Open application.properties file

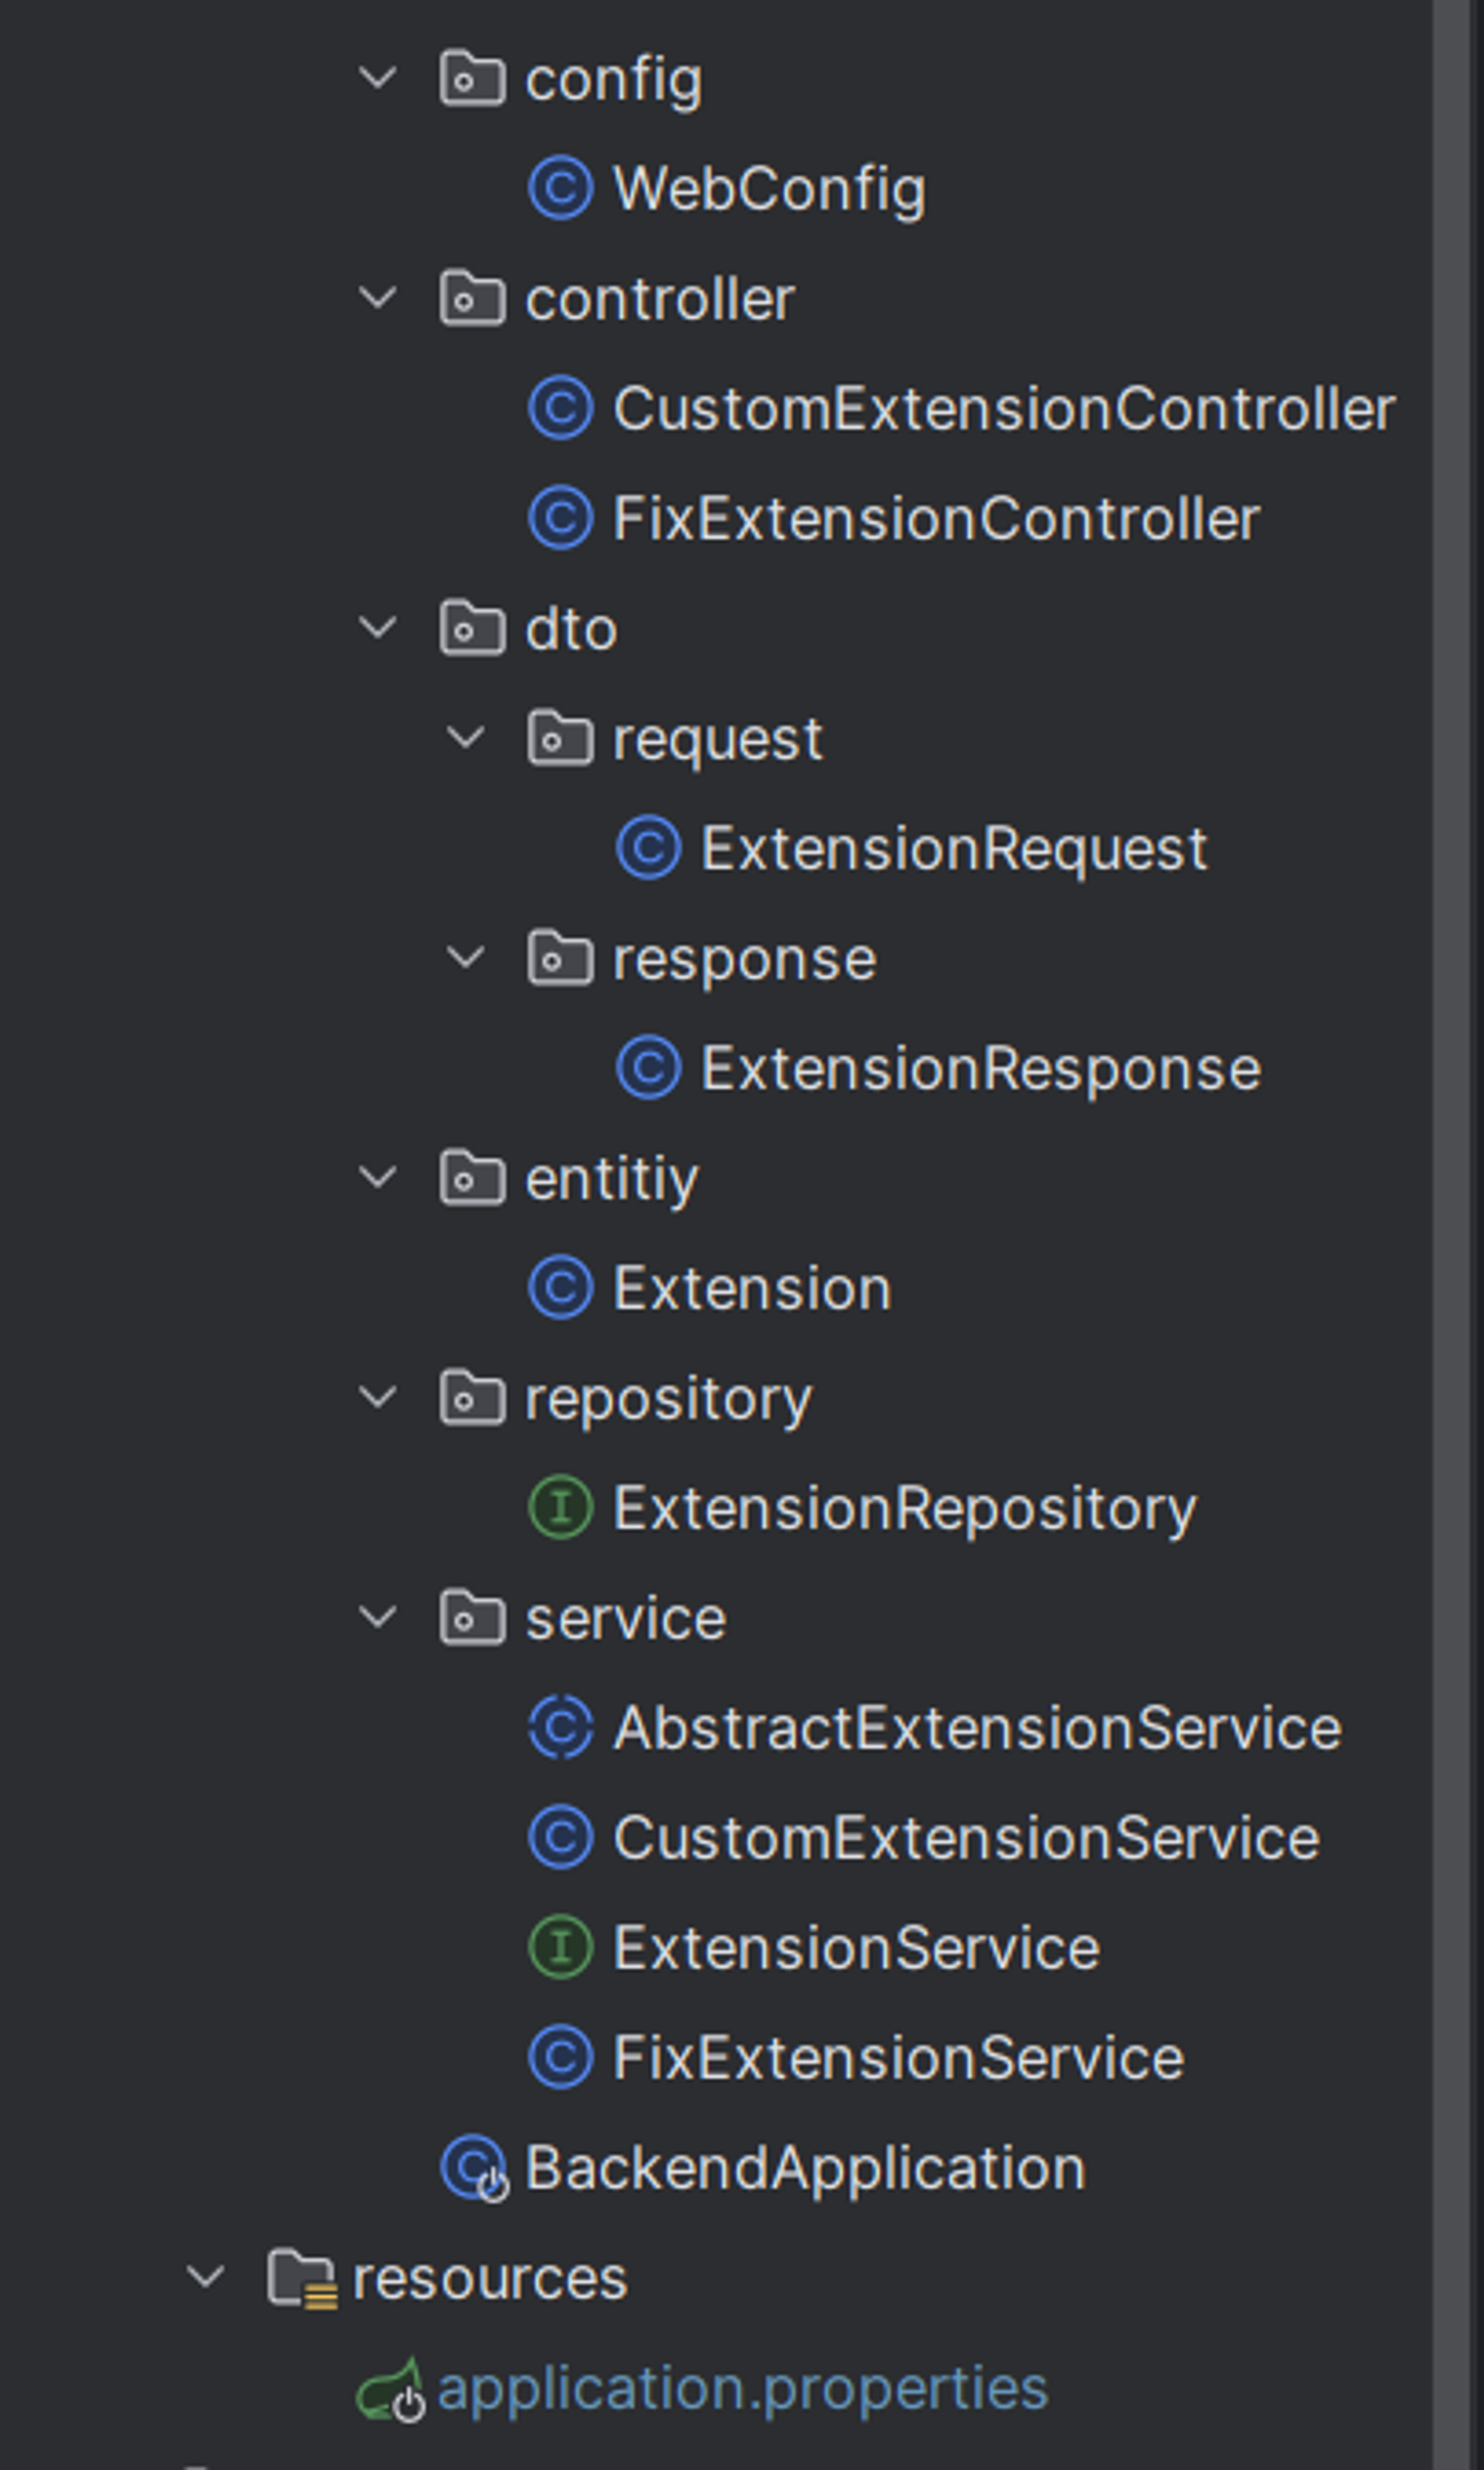click(x=742, y=2388)
